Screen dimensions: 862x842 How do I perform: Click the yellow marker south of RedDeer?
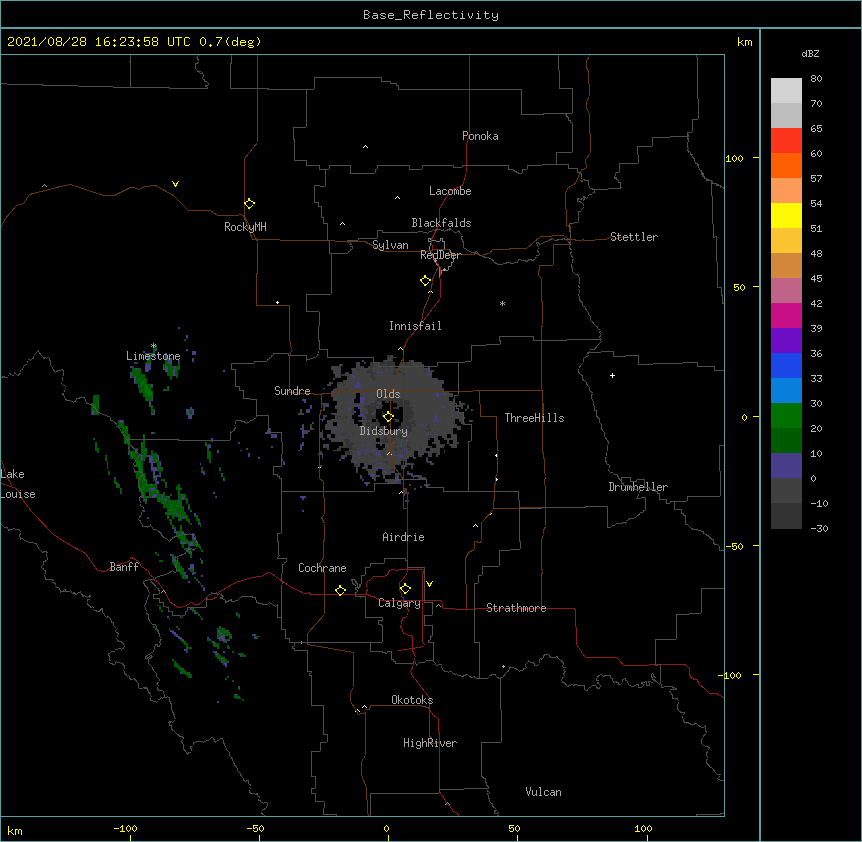(x=426, y=281)
